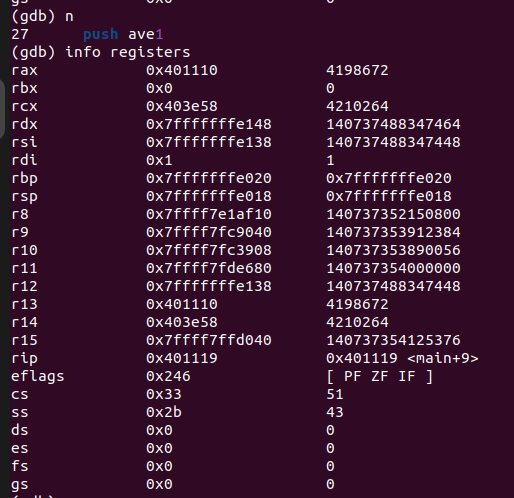514x498 pixels.
Task: Click the rdx hex value 0x7fffffffe148
Action: tap(209, 124)
